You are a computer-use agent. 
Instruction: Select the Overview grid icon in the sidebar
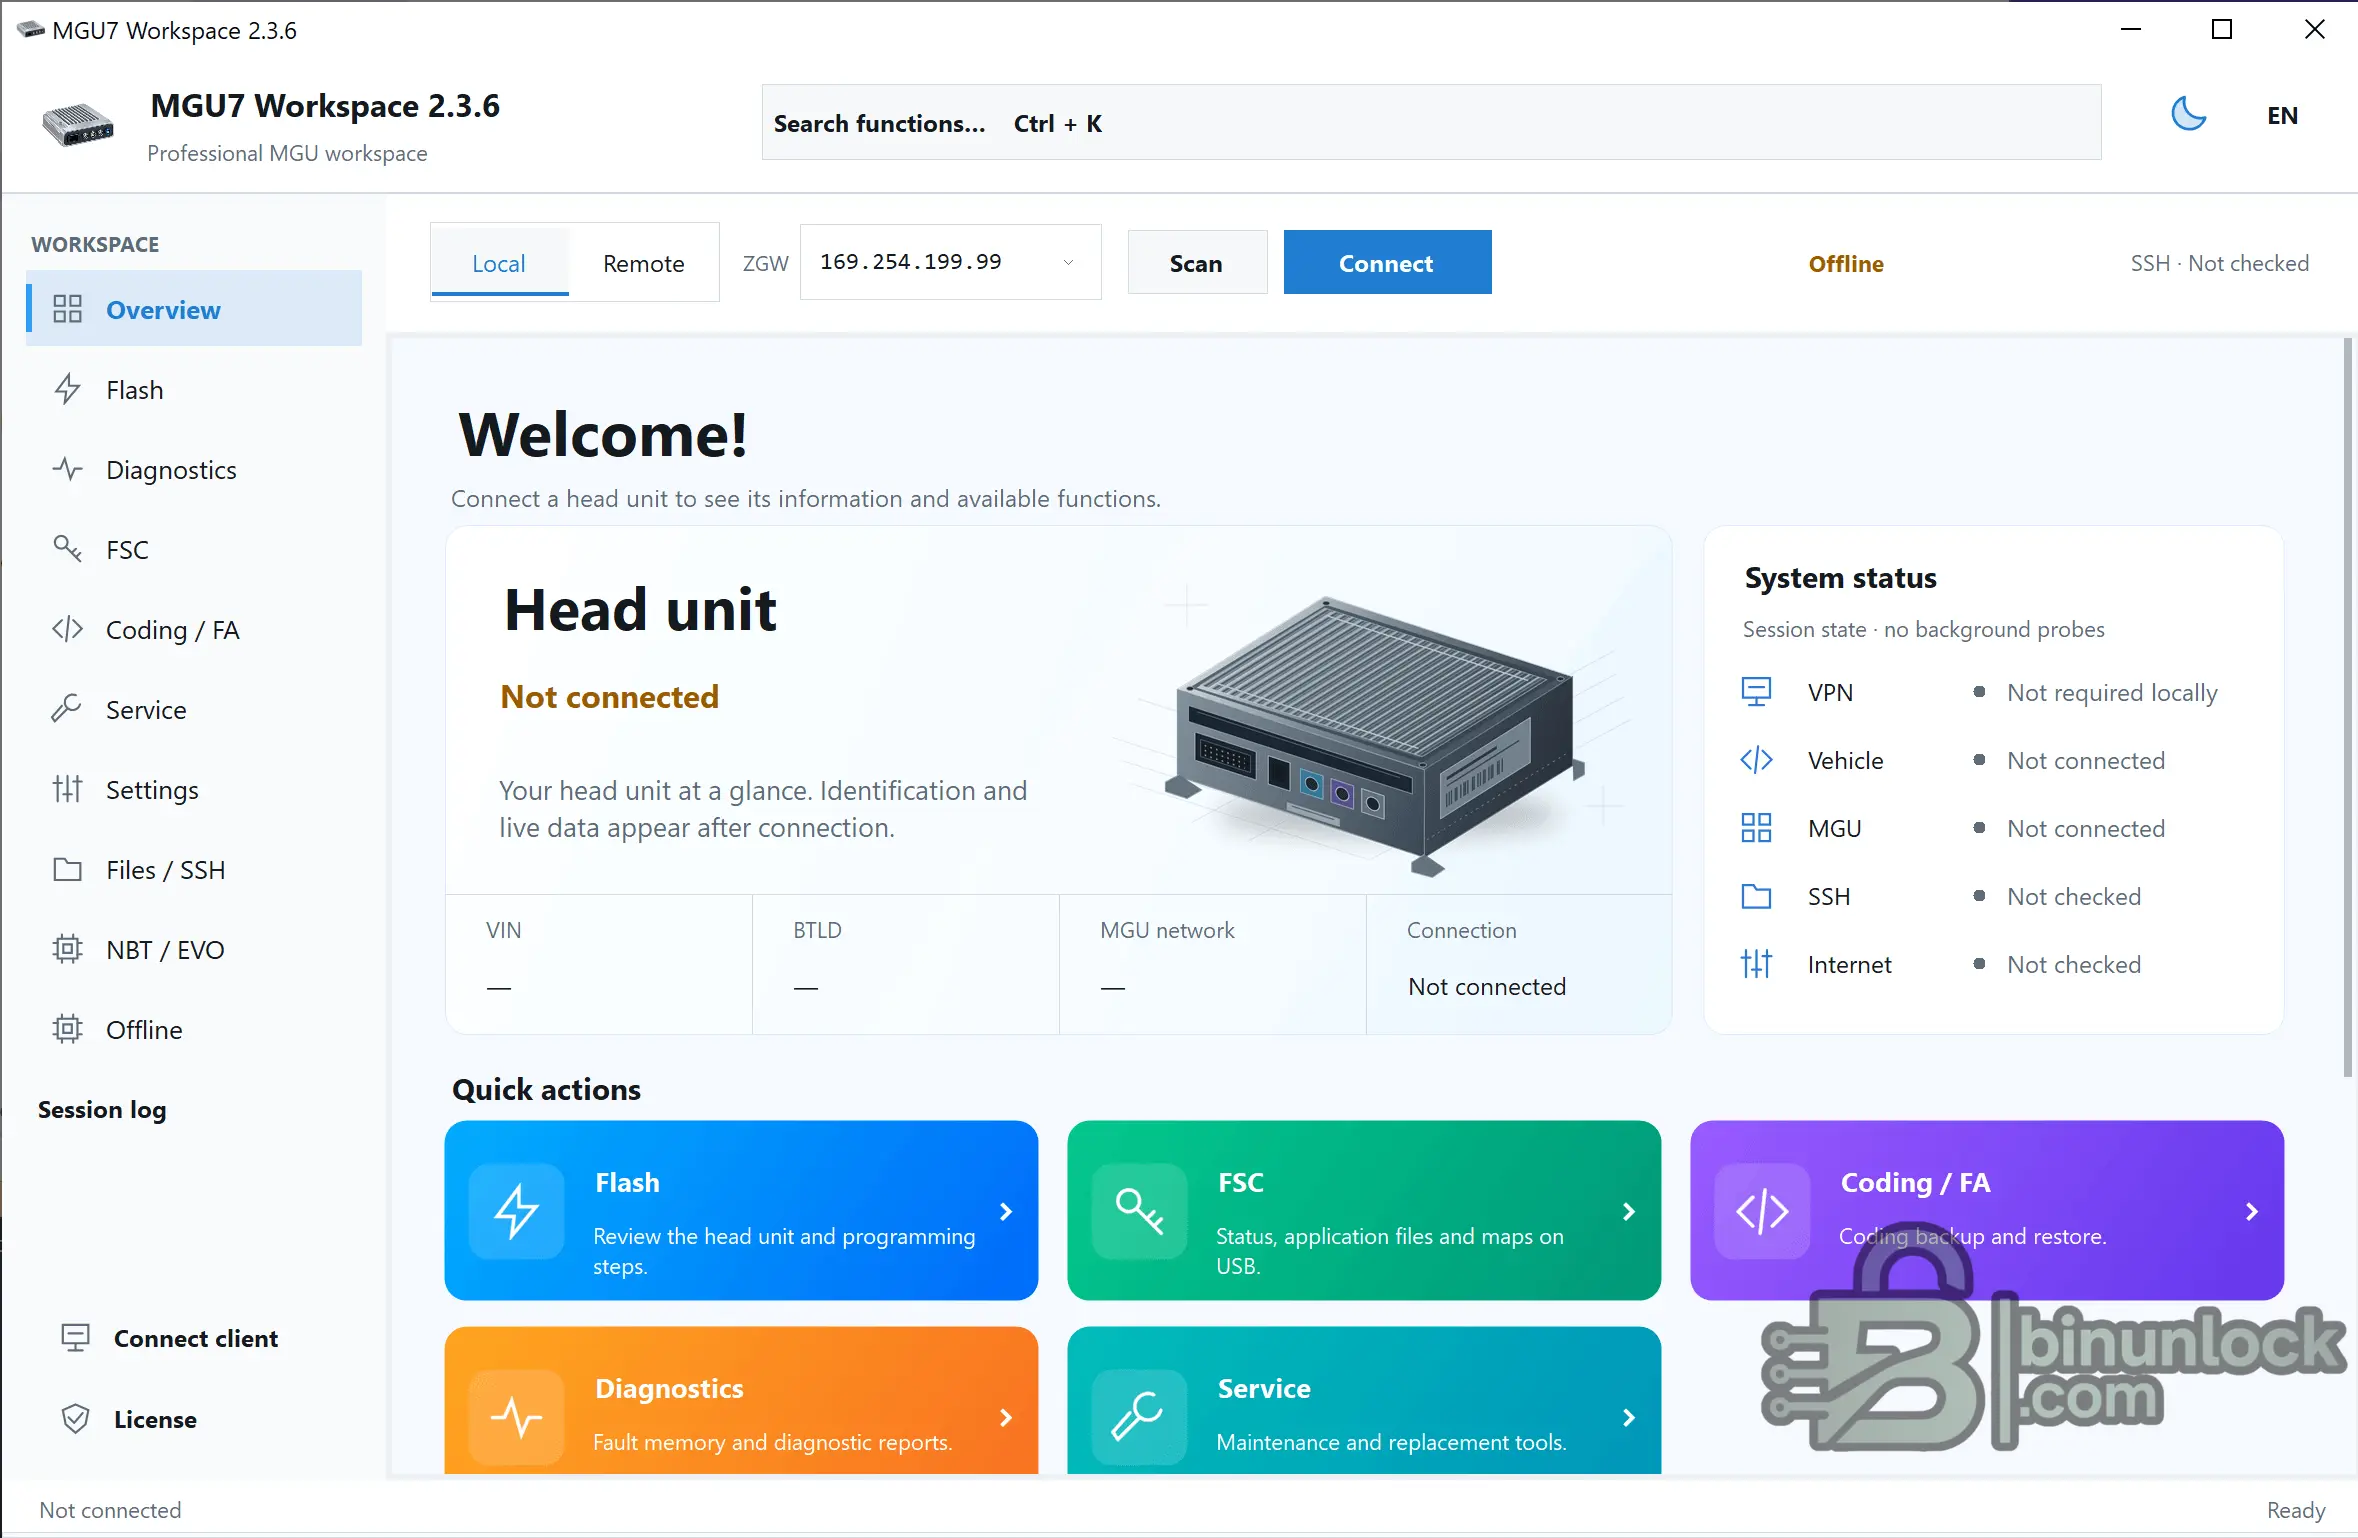pyautogui.click(x=67, y=309)
